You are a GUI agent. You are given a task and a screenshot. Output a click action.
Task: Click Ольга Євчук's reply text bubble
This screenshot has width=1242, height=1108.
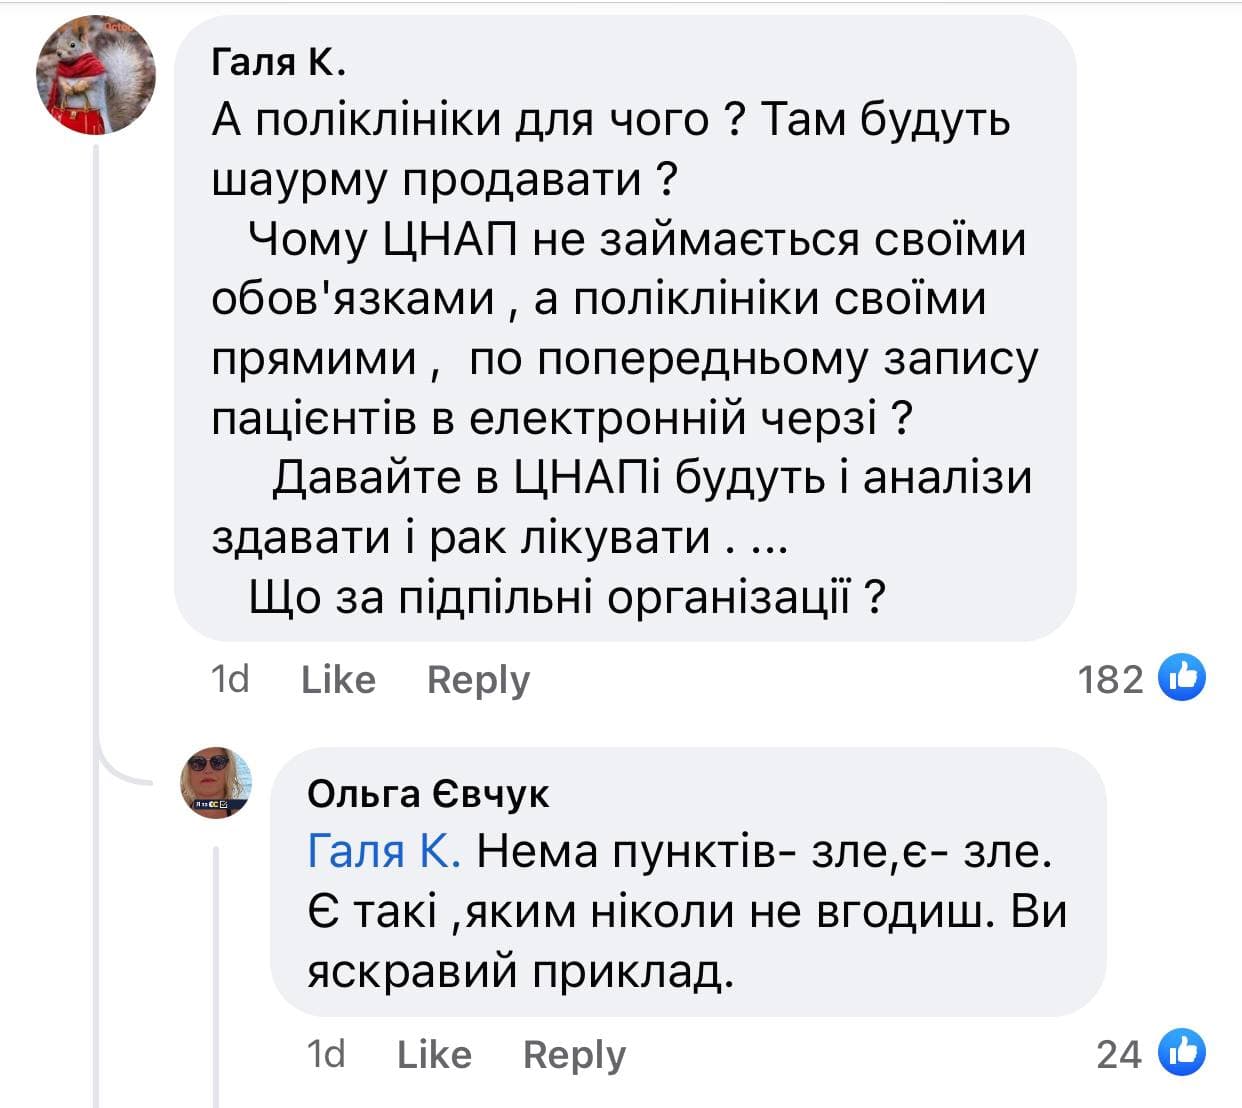(x=688, y=910)
